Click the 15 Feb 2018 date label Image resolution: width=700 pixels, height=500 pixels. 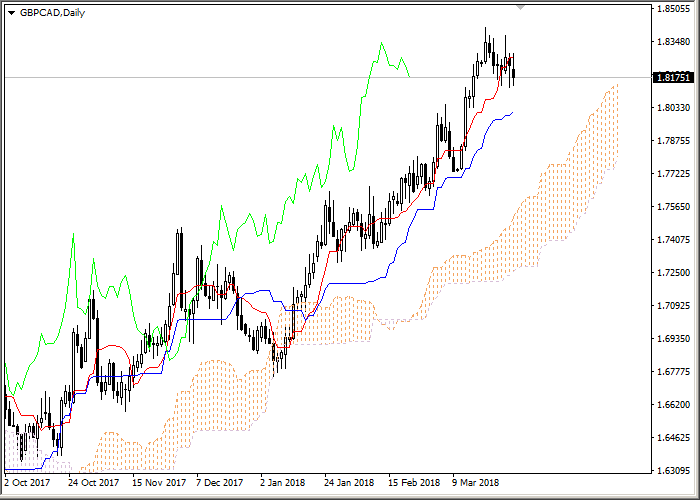(414, 483)
